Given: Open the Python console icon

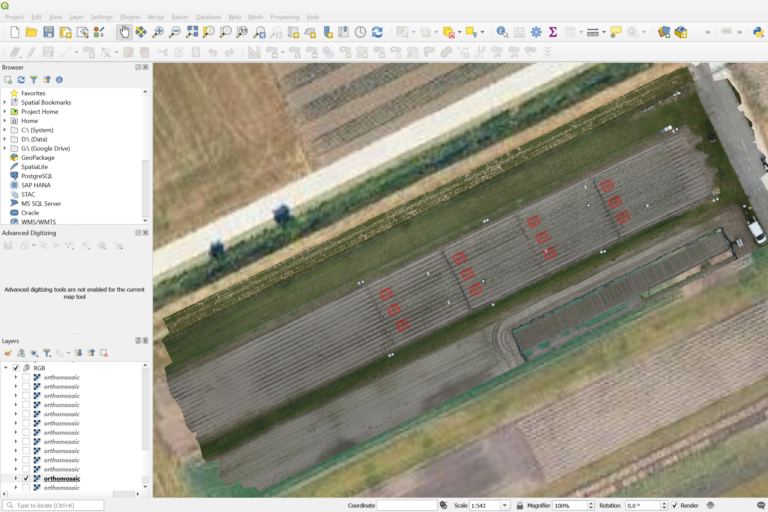Looking at the screenshot, I should [758, 32].
